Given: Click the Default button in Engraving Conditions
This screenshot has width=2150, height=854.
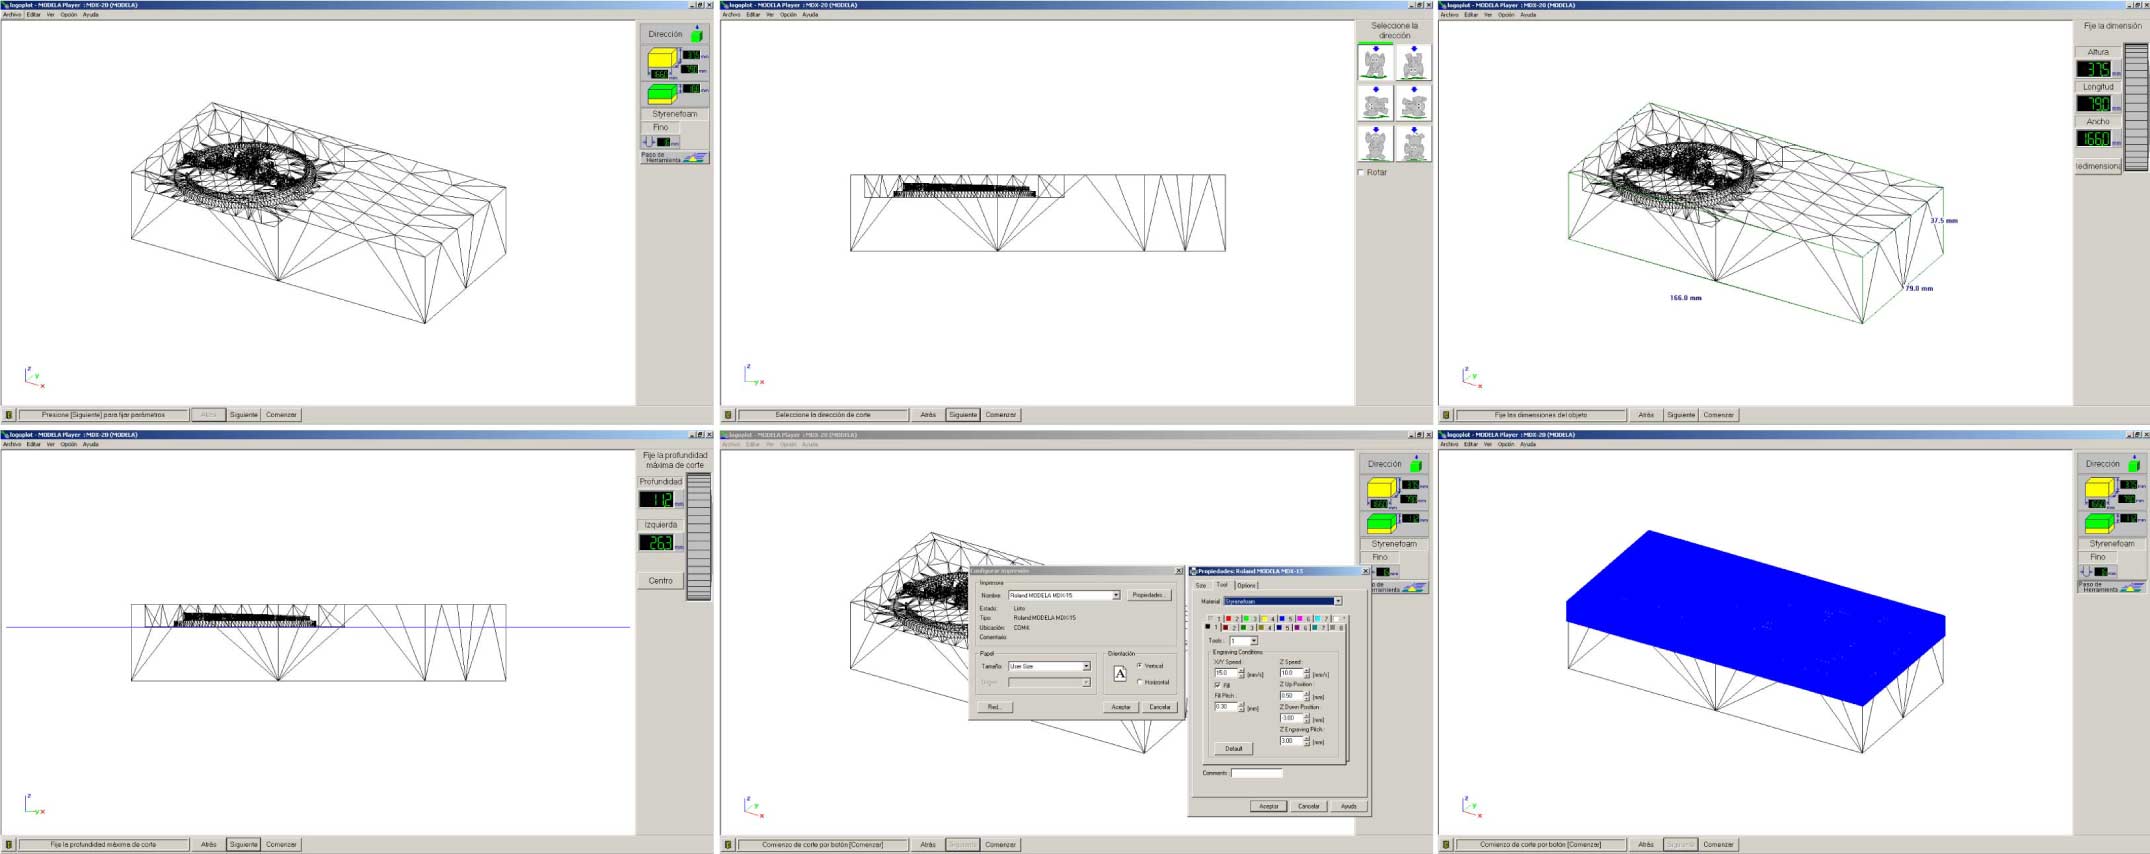Looking at the screenshot, I should pos(1234,748).
